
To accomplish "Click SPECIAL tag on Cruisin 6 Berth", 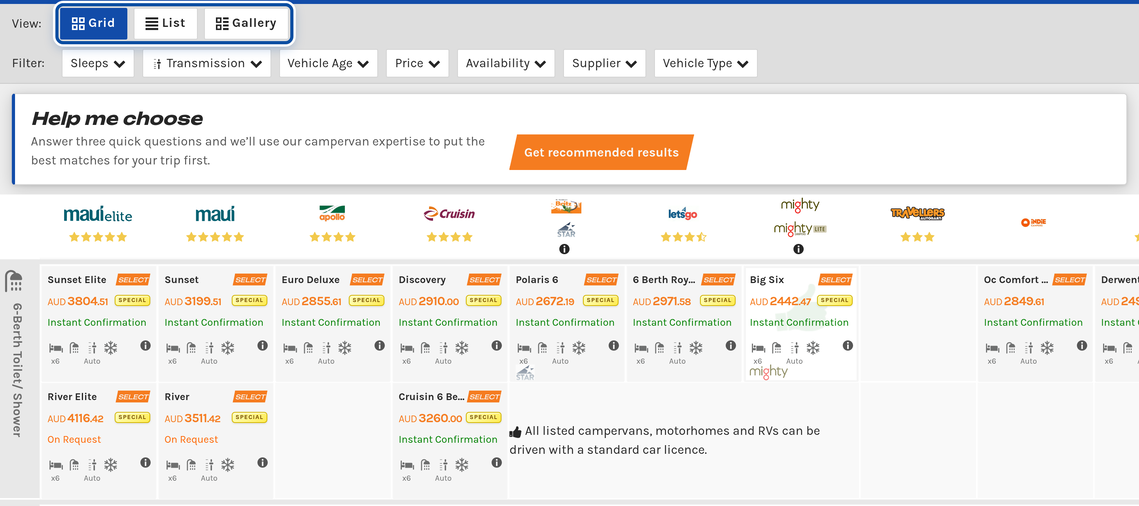I will click(484, 417).
